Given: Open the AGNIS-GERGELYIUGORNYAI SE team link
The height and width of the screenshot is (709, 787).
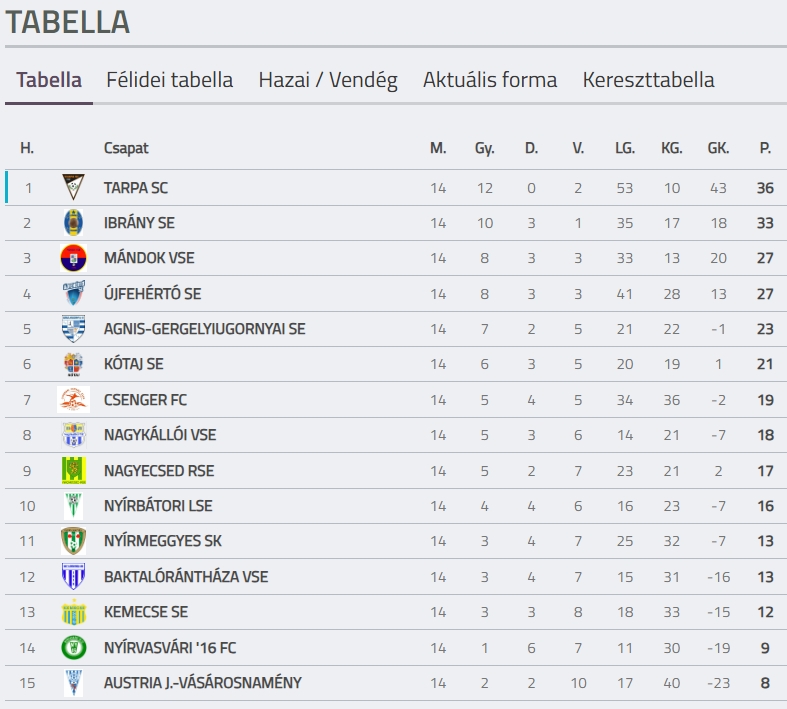Looking at the screenshot, I should (204, 329).
